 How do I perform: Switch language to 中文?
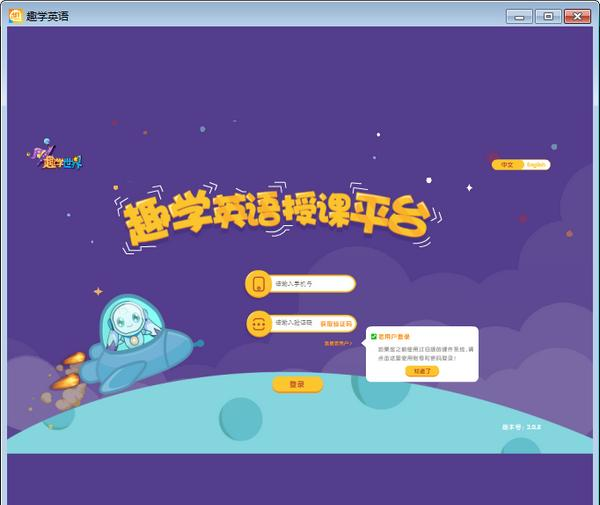[507, 165]
